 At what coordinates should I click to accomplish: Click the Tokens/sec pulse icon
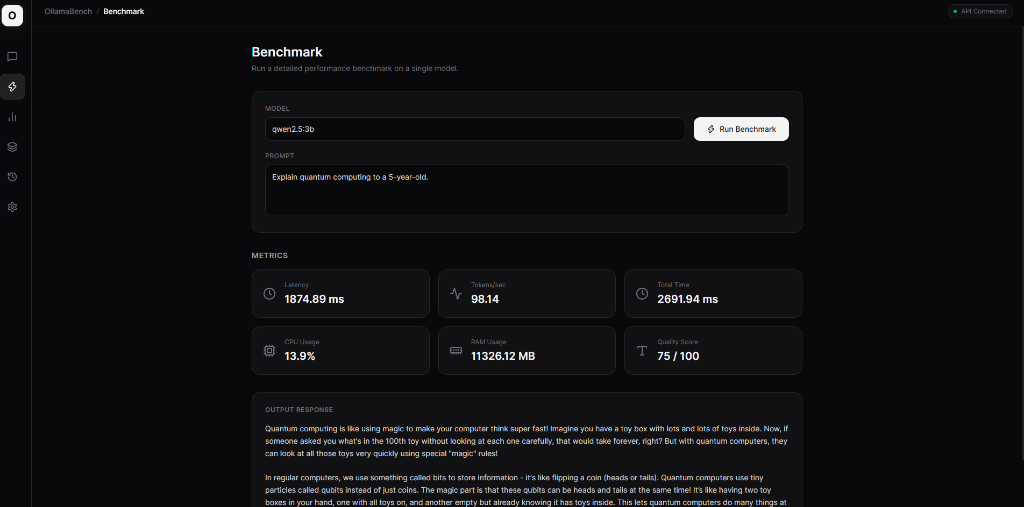(x=456, y=293)
